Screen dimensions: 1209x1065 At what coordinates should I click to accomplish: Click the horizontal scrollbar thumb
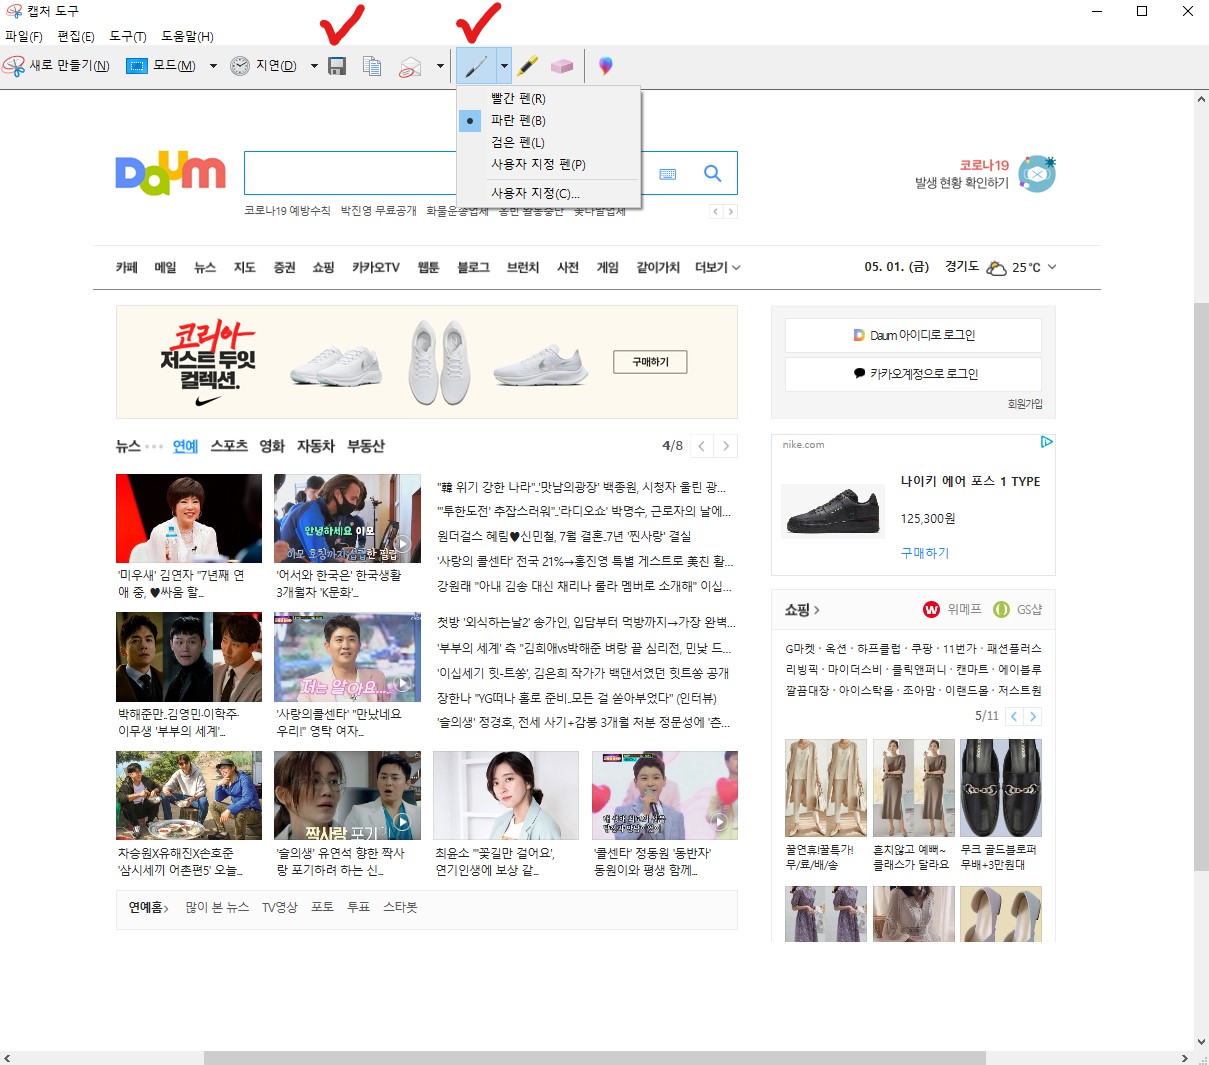coord(594,1058)
